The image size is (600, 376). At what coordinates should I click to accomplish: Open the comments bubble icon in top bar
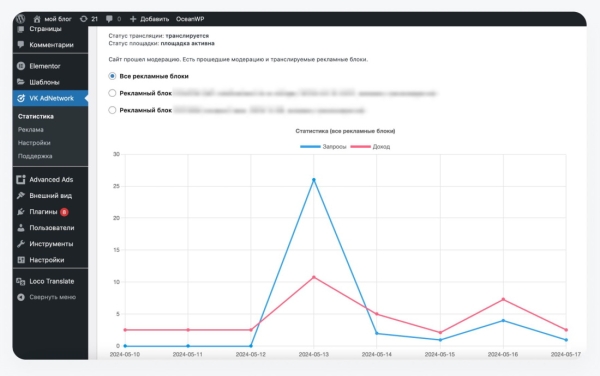click(109, 19)
